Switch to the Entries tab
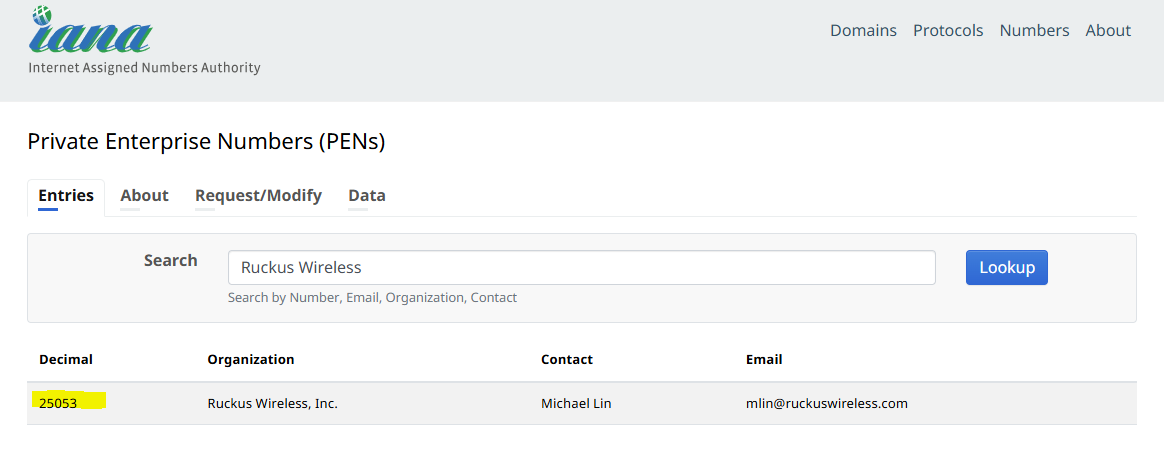The width and height of the screenshot is (1164, 461). pos(66,196)
